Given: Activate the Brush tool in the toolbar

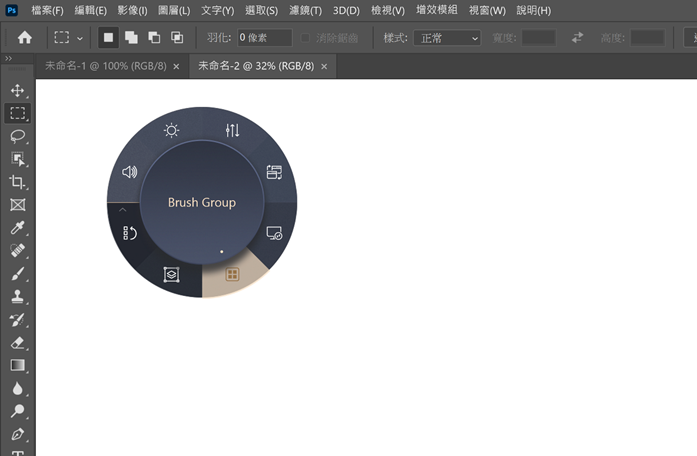Looking at the screenshot, I should click(17, 273).
